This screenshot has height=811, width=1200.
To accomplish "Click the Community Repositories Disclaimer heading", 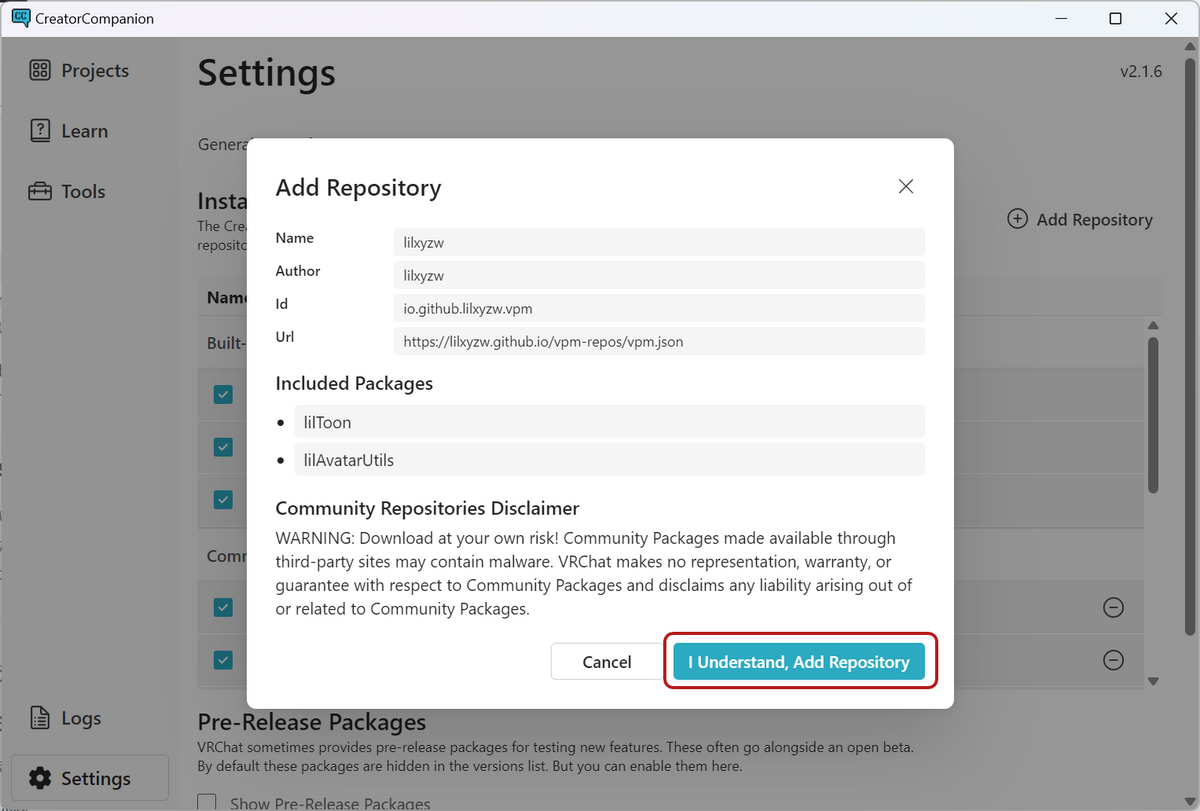I will tap(427, 508).
